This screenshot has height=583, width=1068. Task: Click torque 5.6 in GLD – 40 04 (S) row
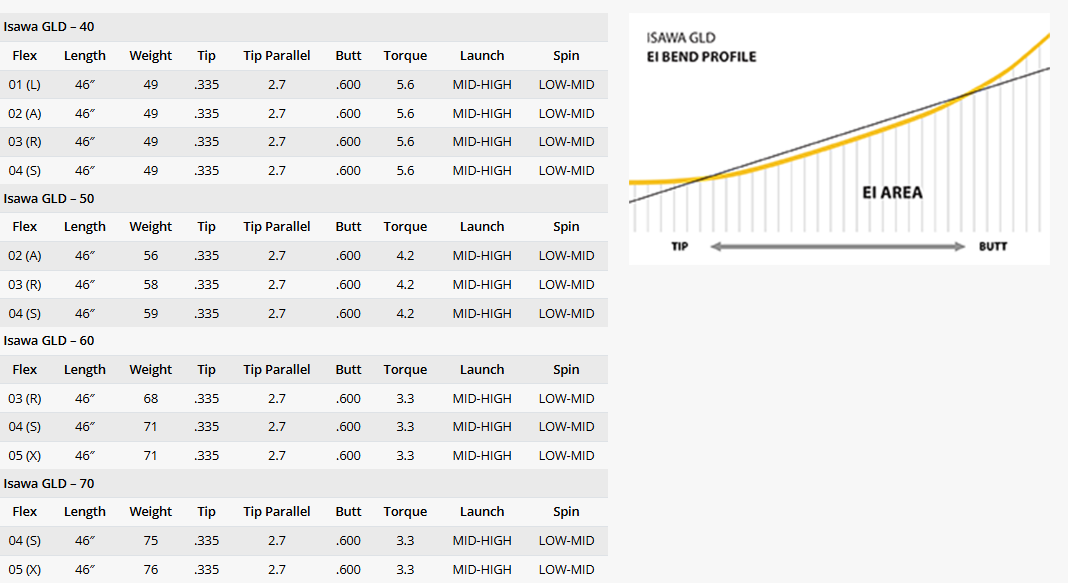(x=405, y=170)
